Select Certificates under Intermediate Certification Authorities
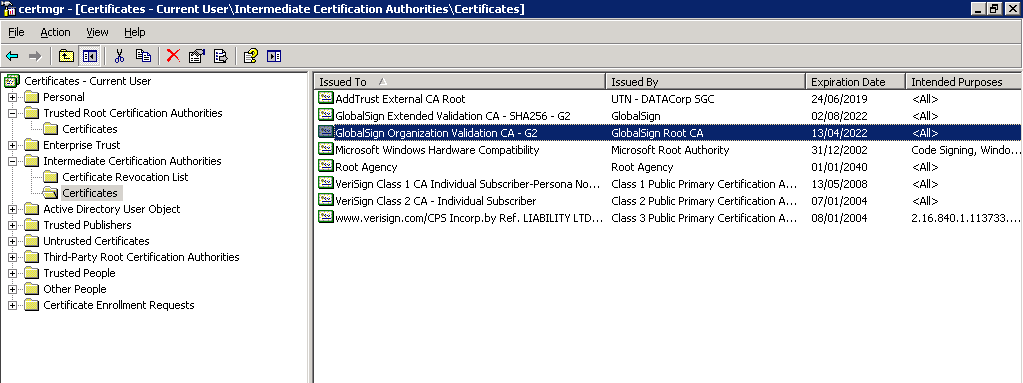The width and height of the screenshot is (1023, 383). [90, 193]
